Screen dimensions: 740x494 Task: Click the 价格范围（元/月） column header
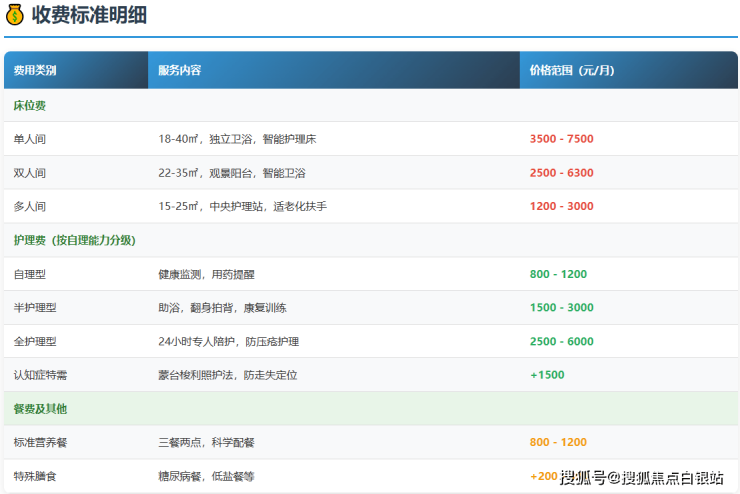point(571,71)
